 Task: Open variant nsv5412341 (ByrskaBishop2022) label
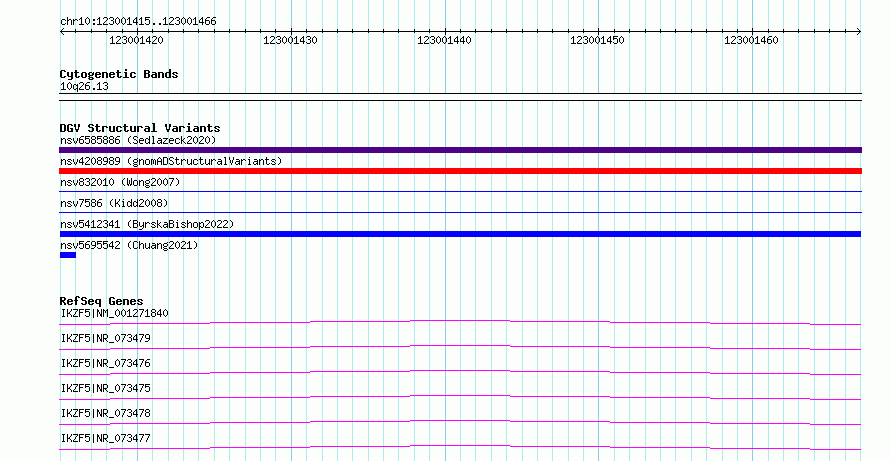(x=147, y=224)
